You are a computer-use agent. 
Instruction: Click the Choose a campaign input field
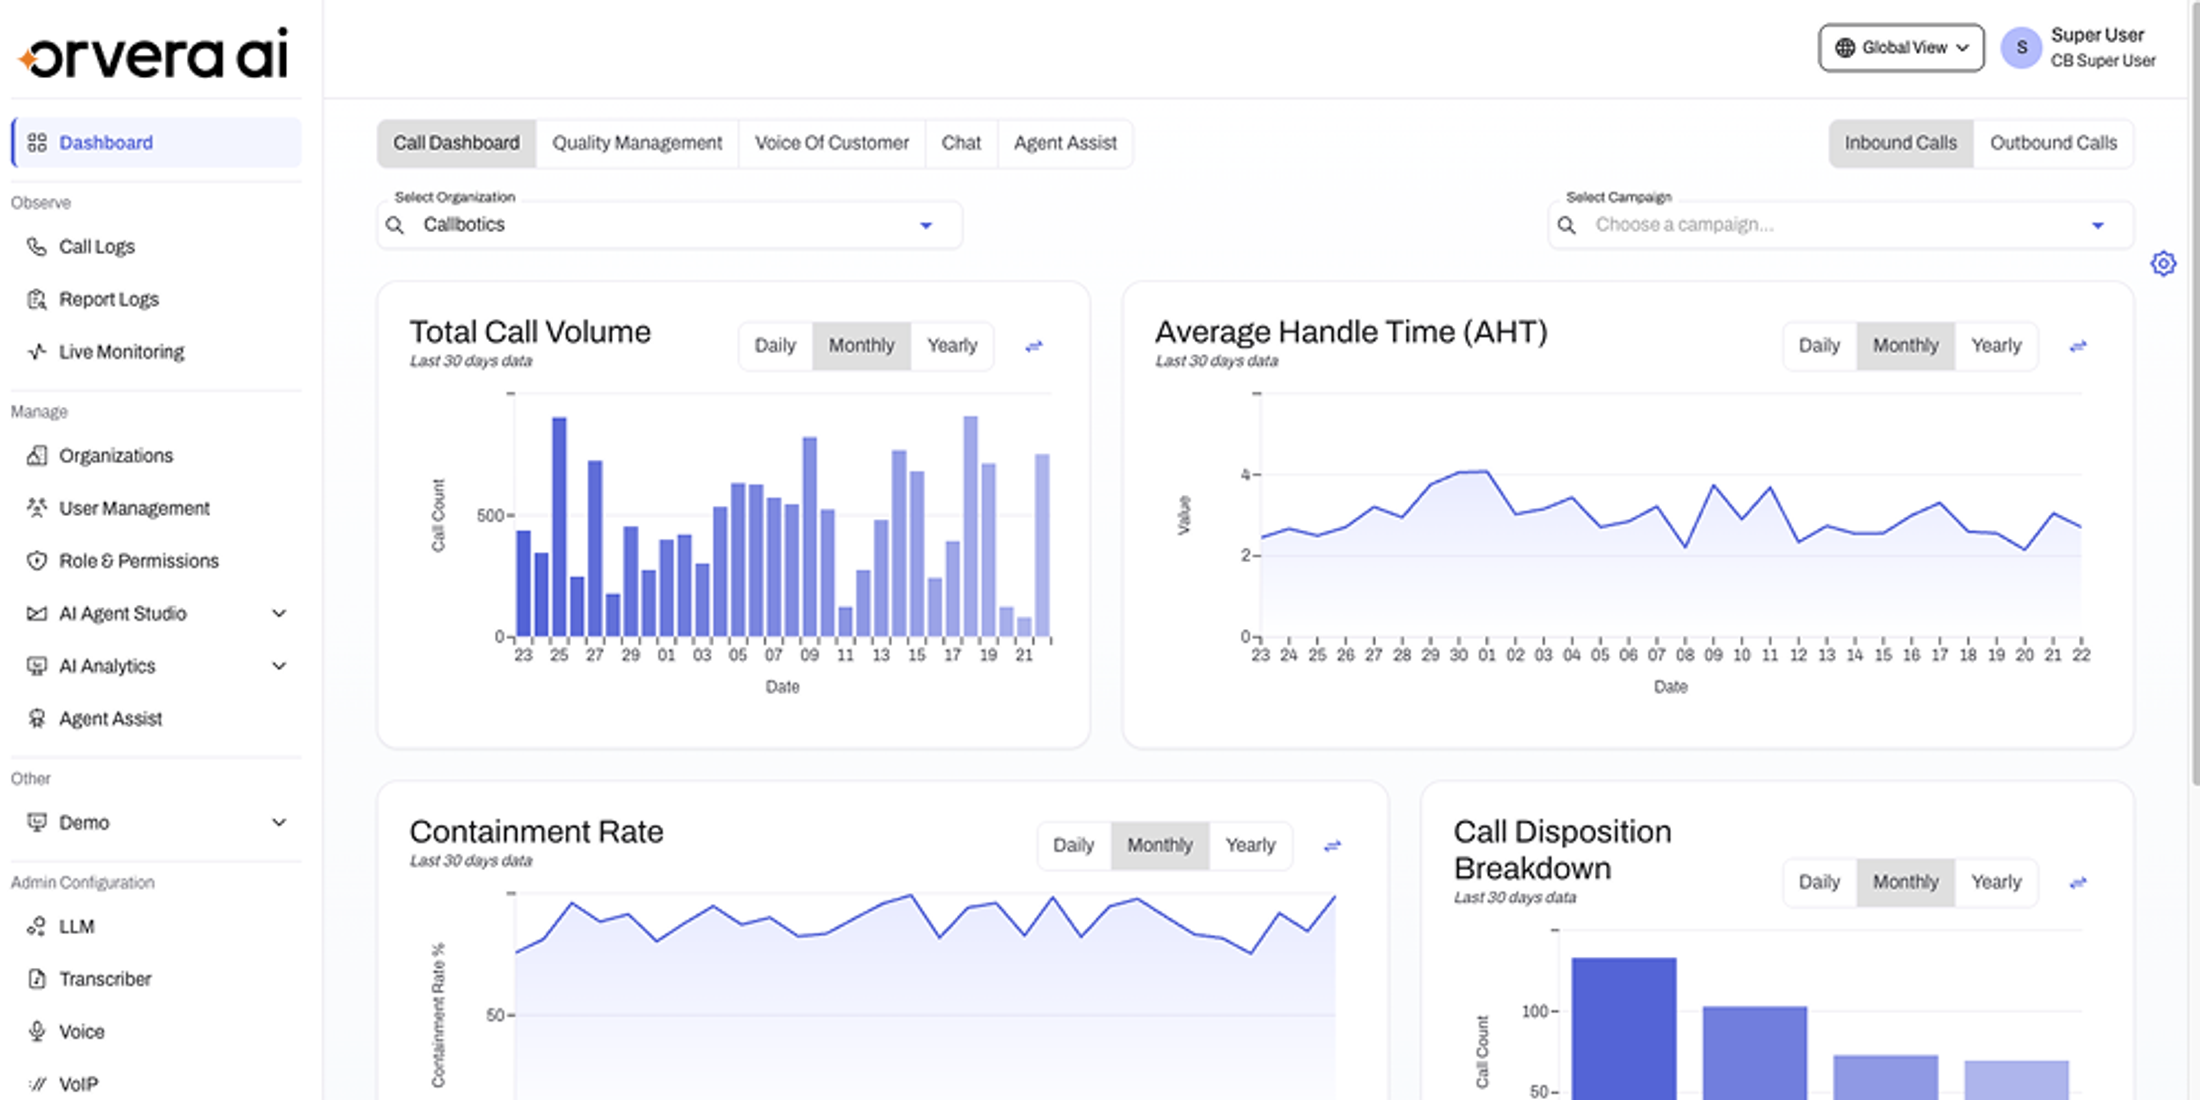[1840, 225]
